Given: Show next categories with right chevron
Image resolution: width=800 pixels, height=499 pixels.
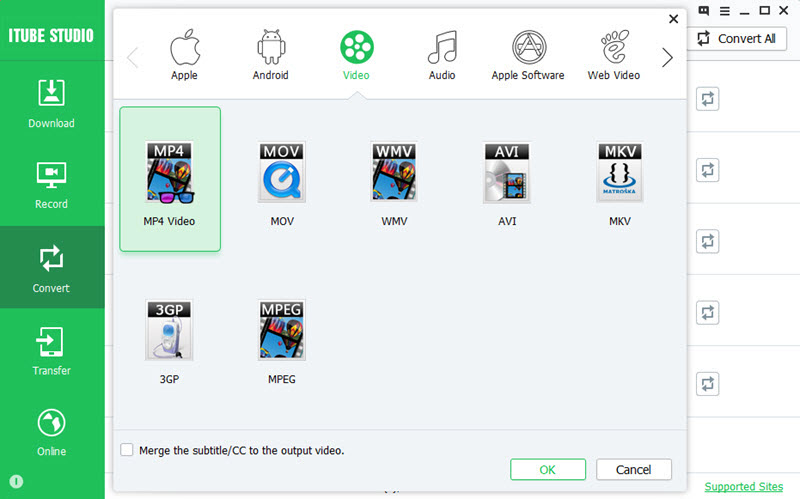Looking at the screenshot, I should pyautogui.click(x=667, y=57).
